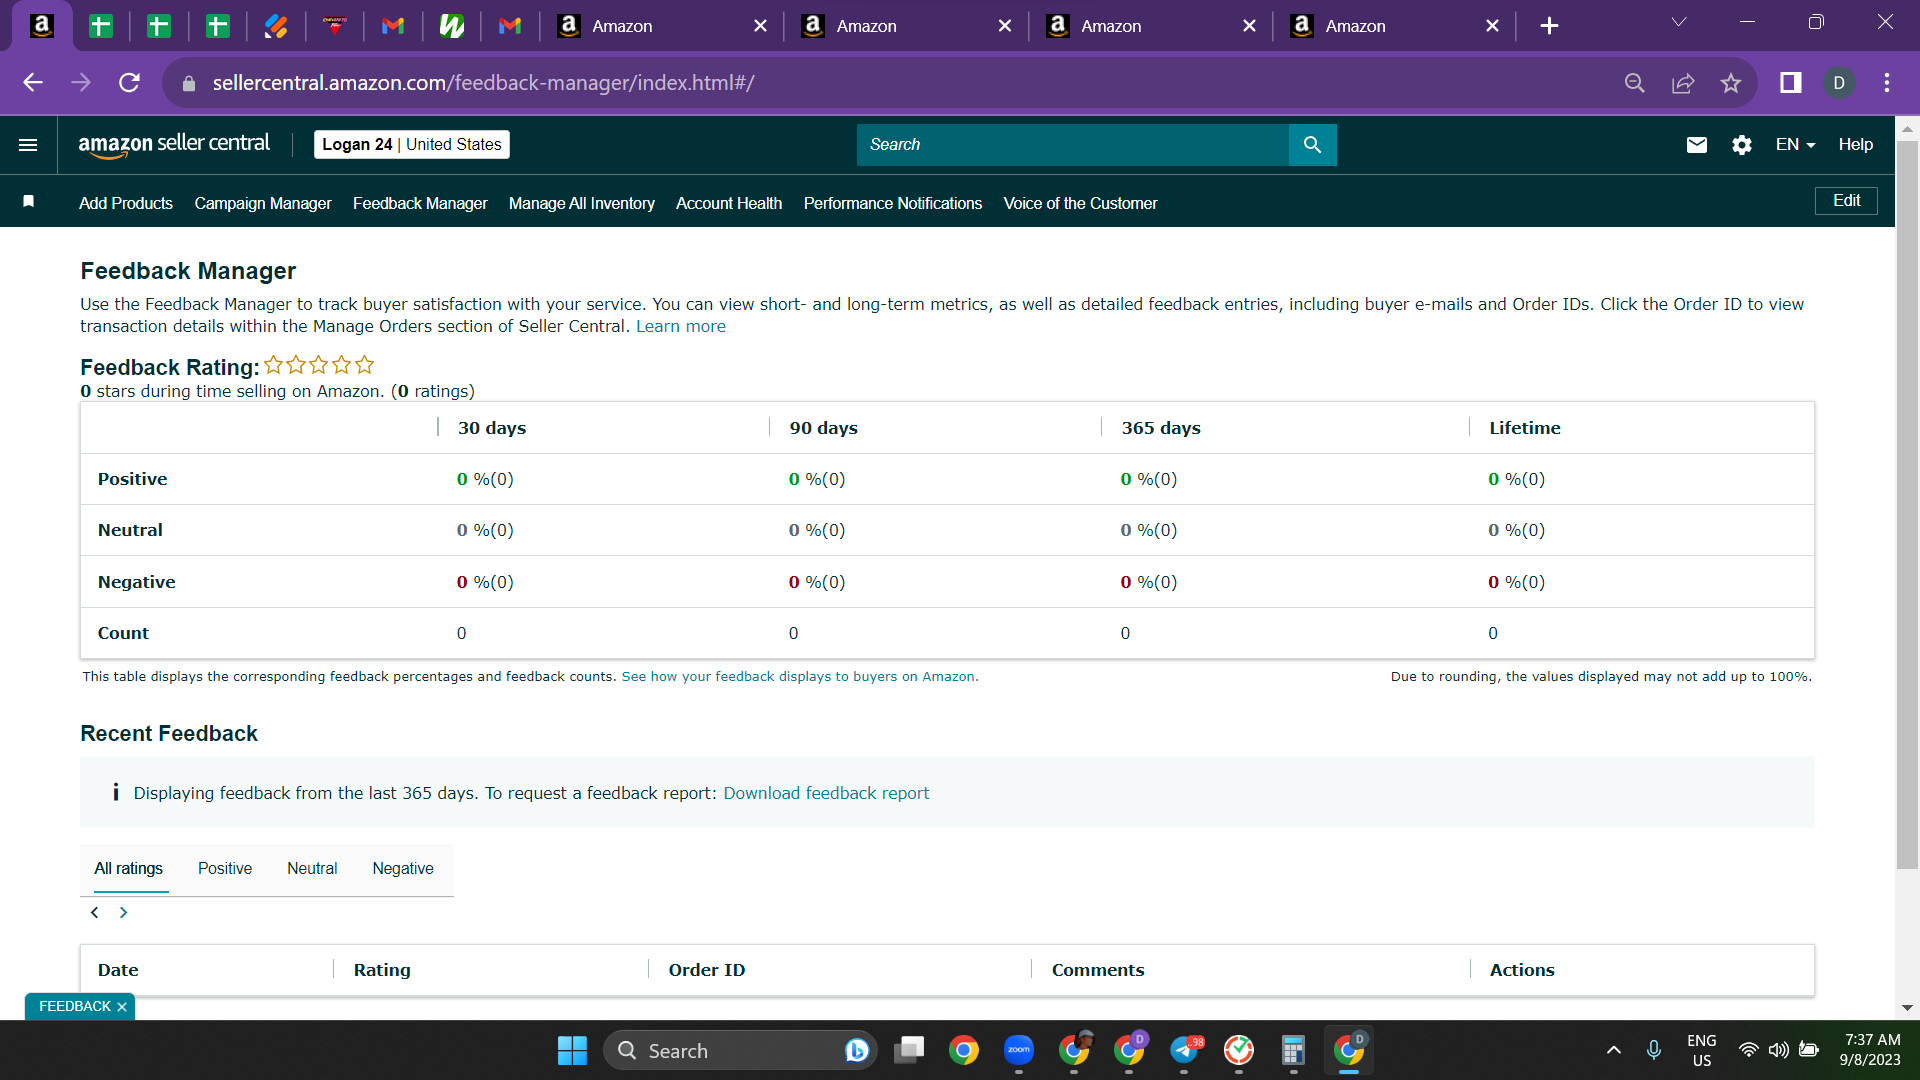Click the Date column header

[118, 970]
